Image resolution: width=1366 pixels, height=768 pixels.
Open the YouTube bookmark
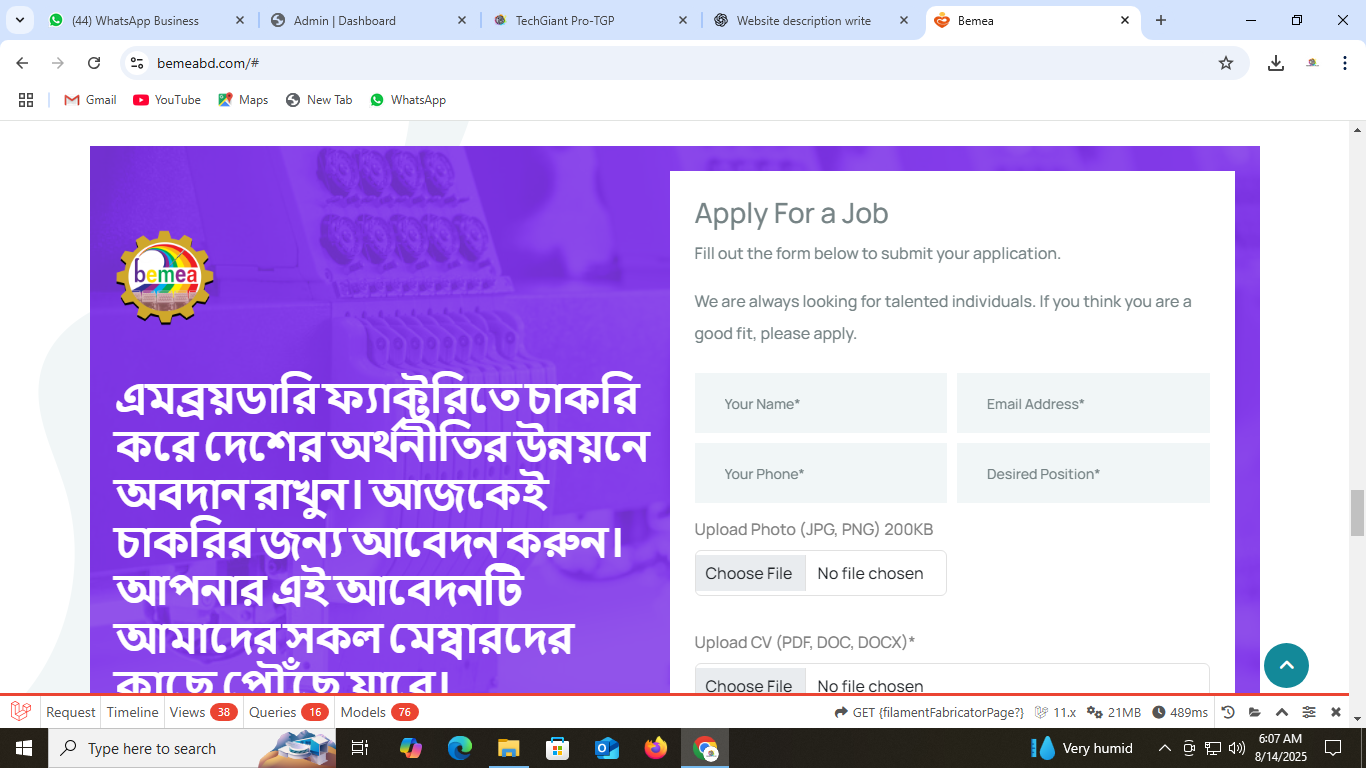167,100
